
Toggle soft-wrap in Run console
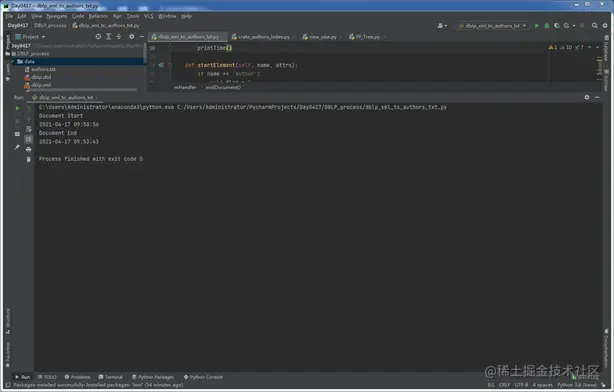pos(29,129)
